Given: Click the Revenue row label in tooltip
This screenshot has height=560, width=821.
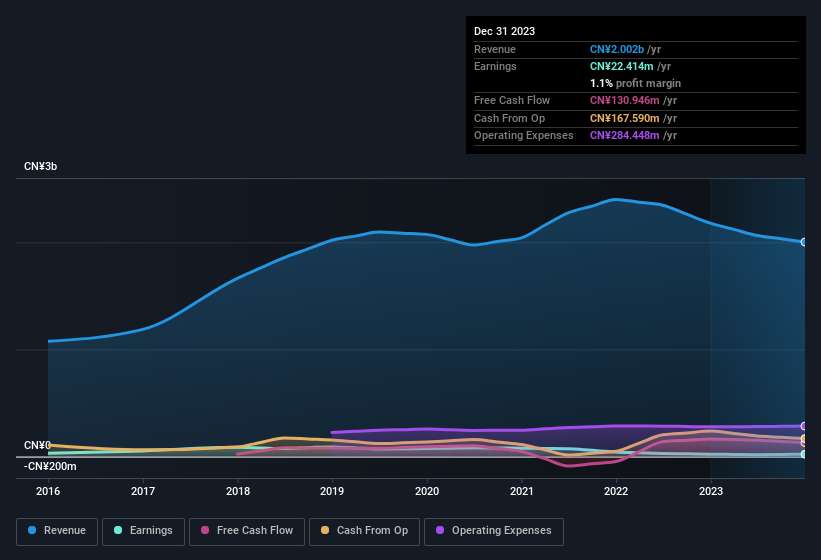Looking at the screenshot, I should [x=495, y=49].
